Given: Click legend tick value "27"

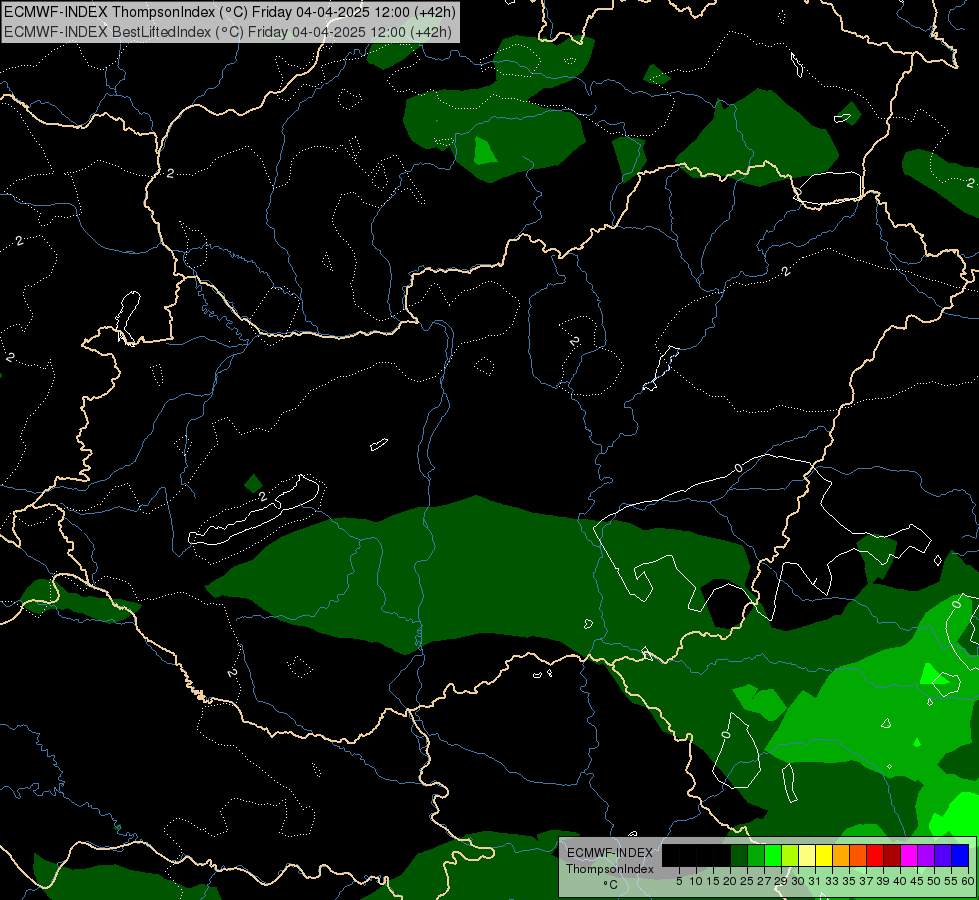Looking at the screenshot, I should (x=764, y=881).
